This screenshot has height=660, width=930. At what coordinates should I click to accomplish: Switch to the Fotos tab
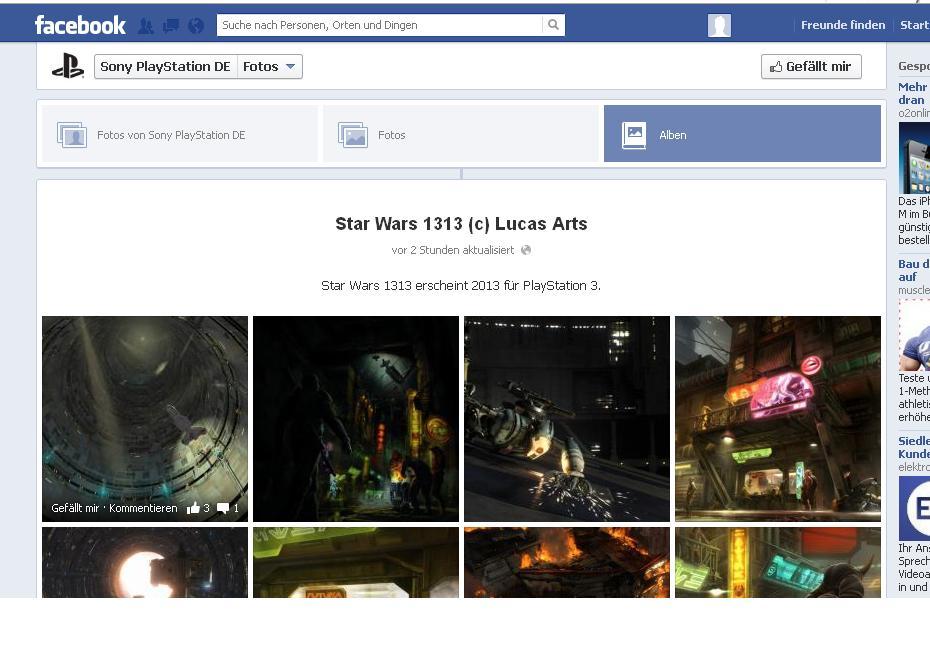tap(461, 134)
